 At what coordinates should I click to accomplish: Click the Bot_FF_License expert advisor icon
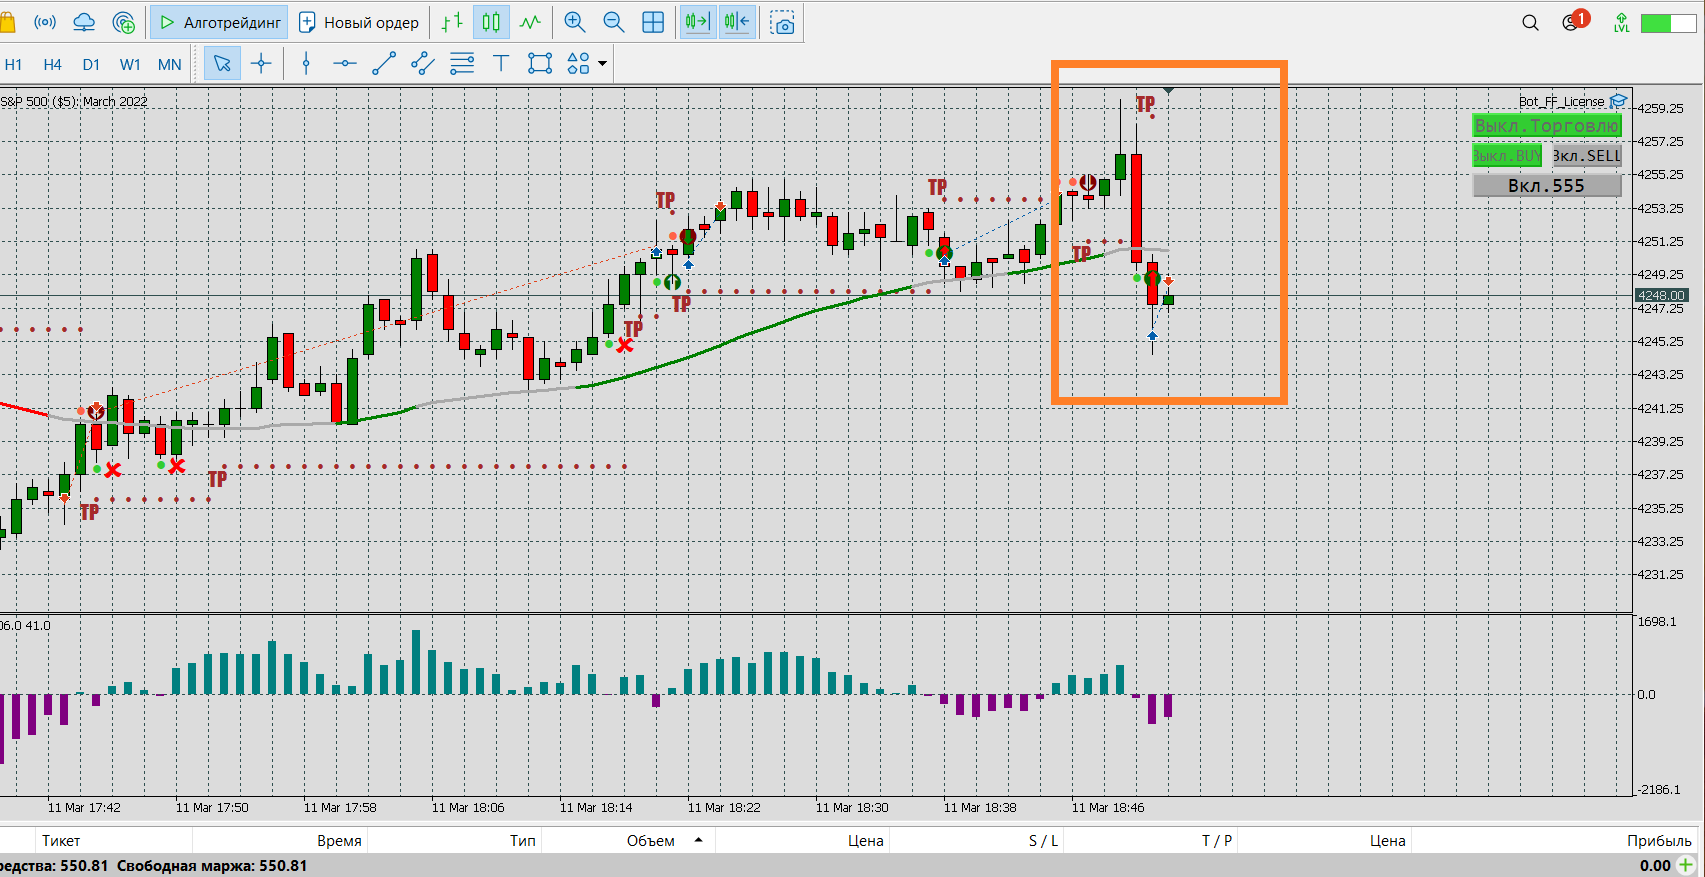pos(1619,101)
